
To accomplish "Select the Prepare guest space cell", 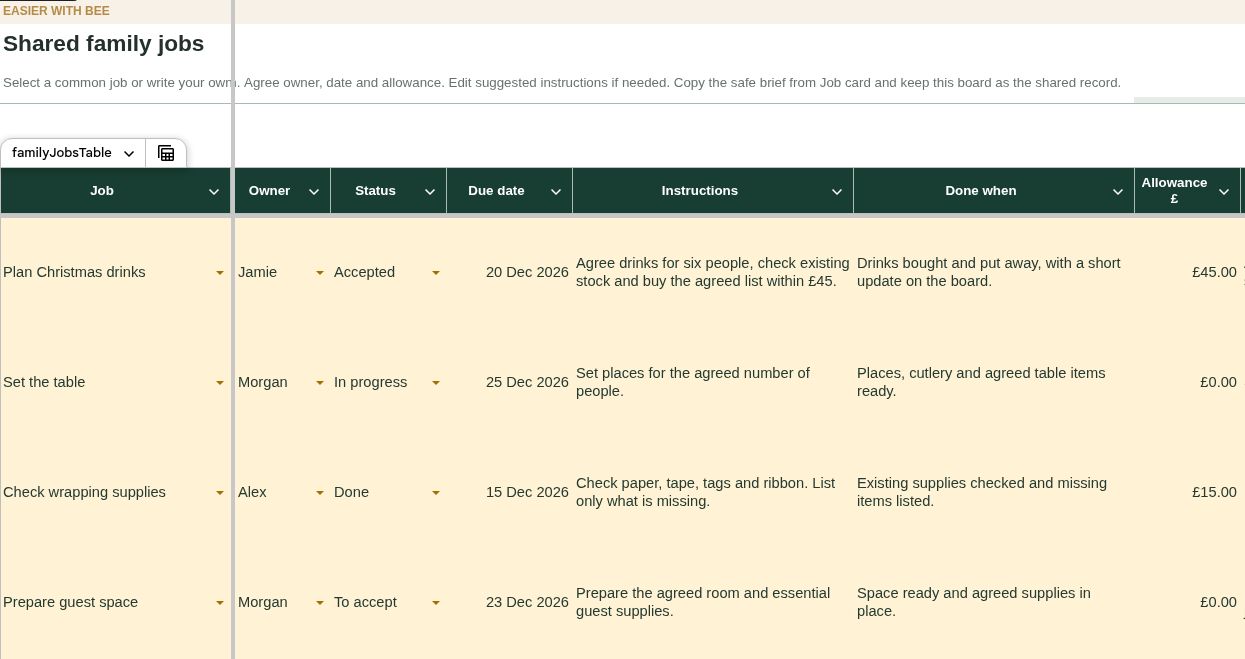I will pos(116,602).
